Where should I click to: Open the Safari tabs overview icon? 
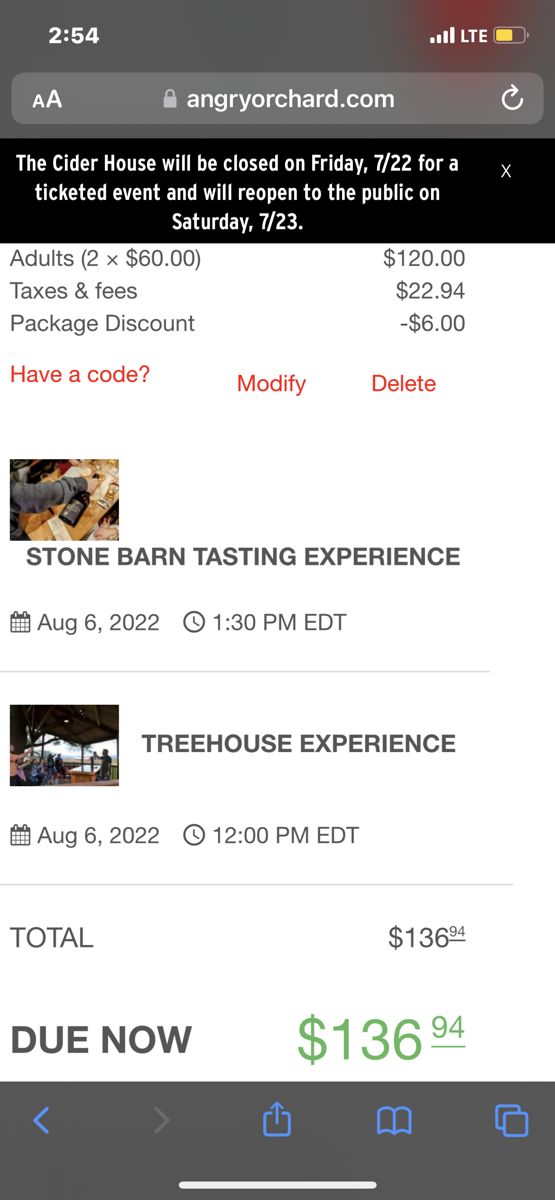tap(512, 1120)
